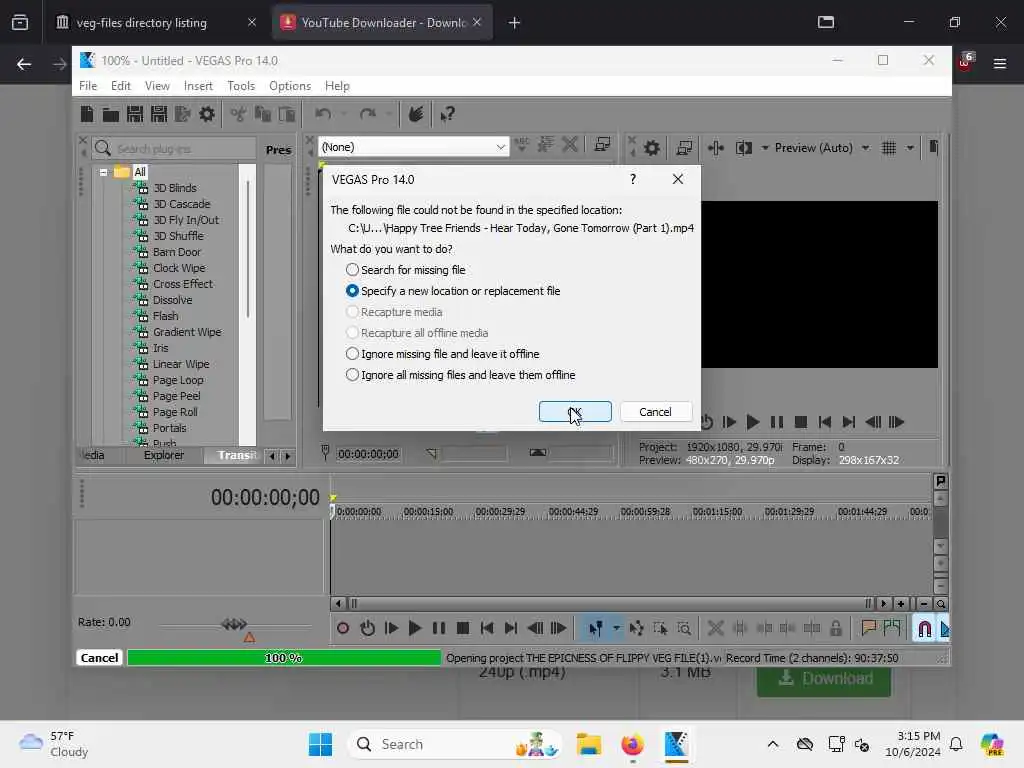Open the edit tool dropdown arrow
Screen dimensions: 1024x768
point(616,628)
